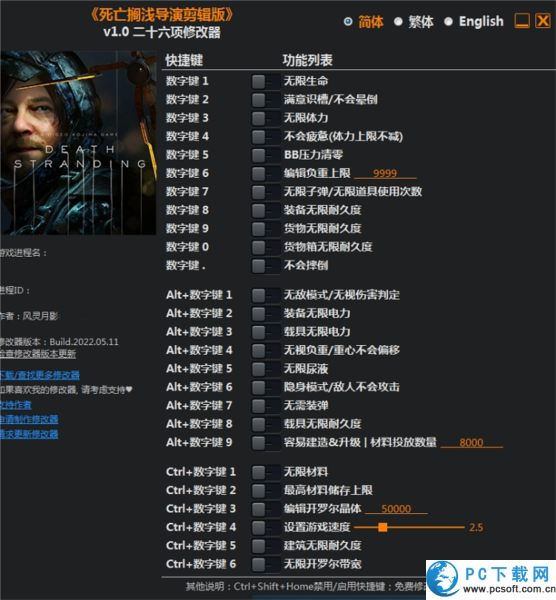The image size is (556, 600).
Task: Click v1.0 二十六项修改器 subtitle
Action: (162, 32)
